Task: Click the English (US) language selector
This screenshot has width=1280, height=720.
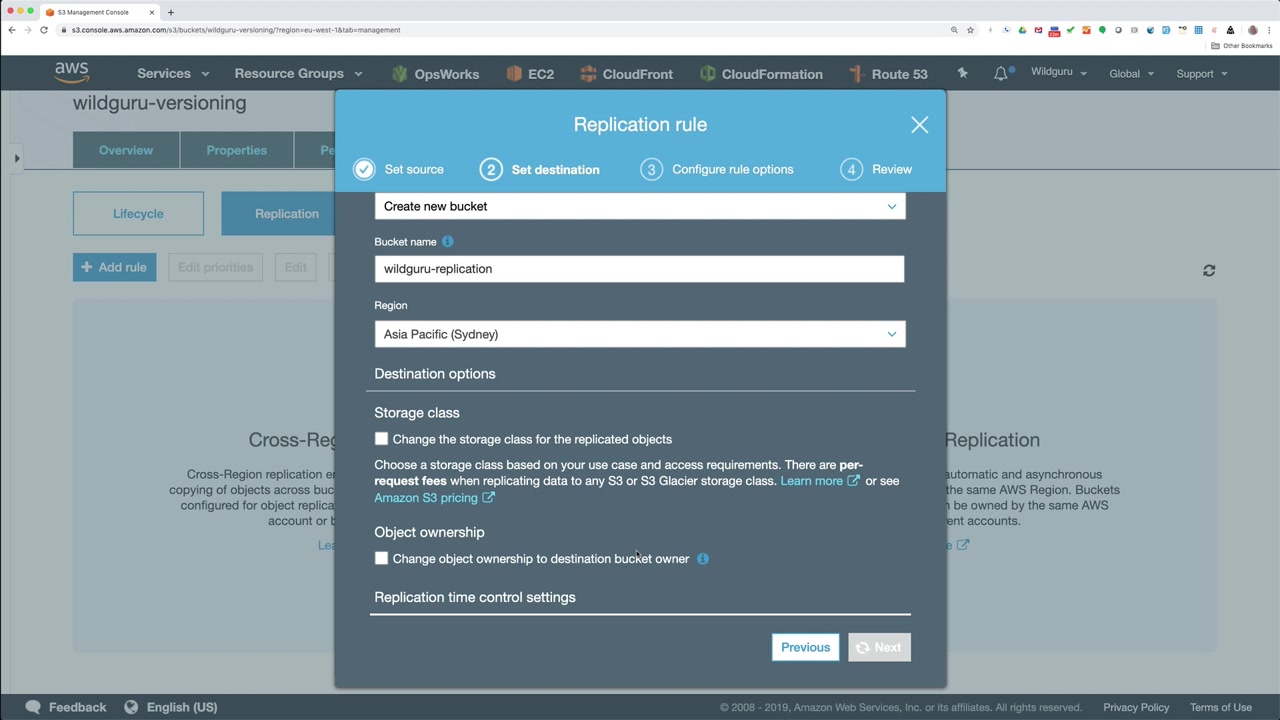Action: tap(182, 707)
